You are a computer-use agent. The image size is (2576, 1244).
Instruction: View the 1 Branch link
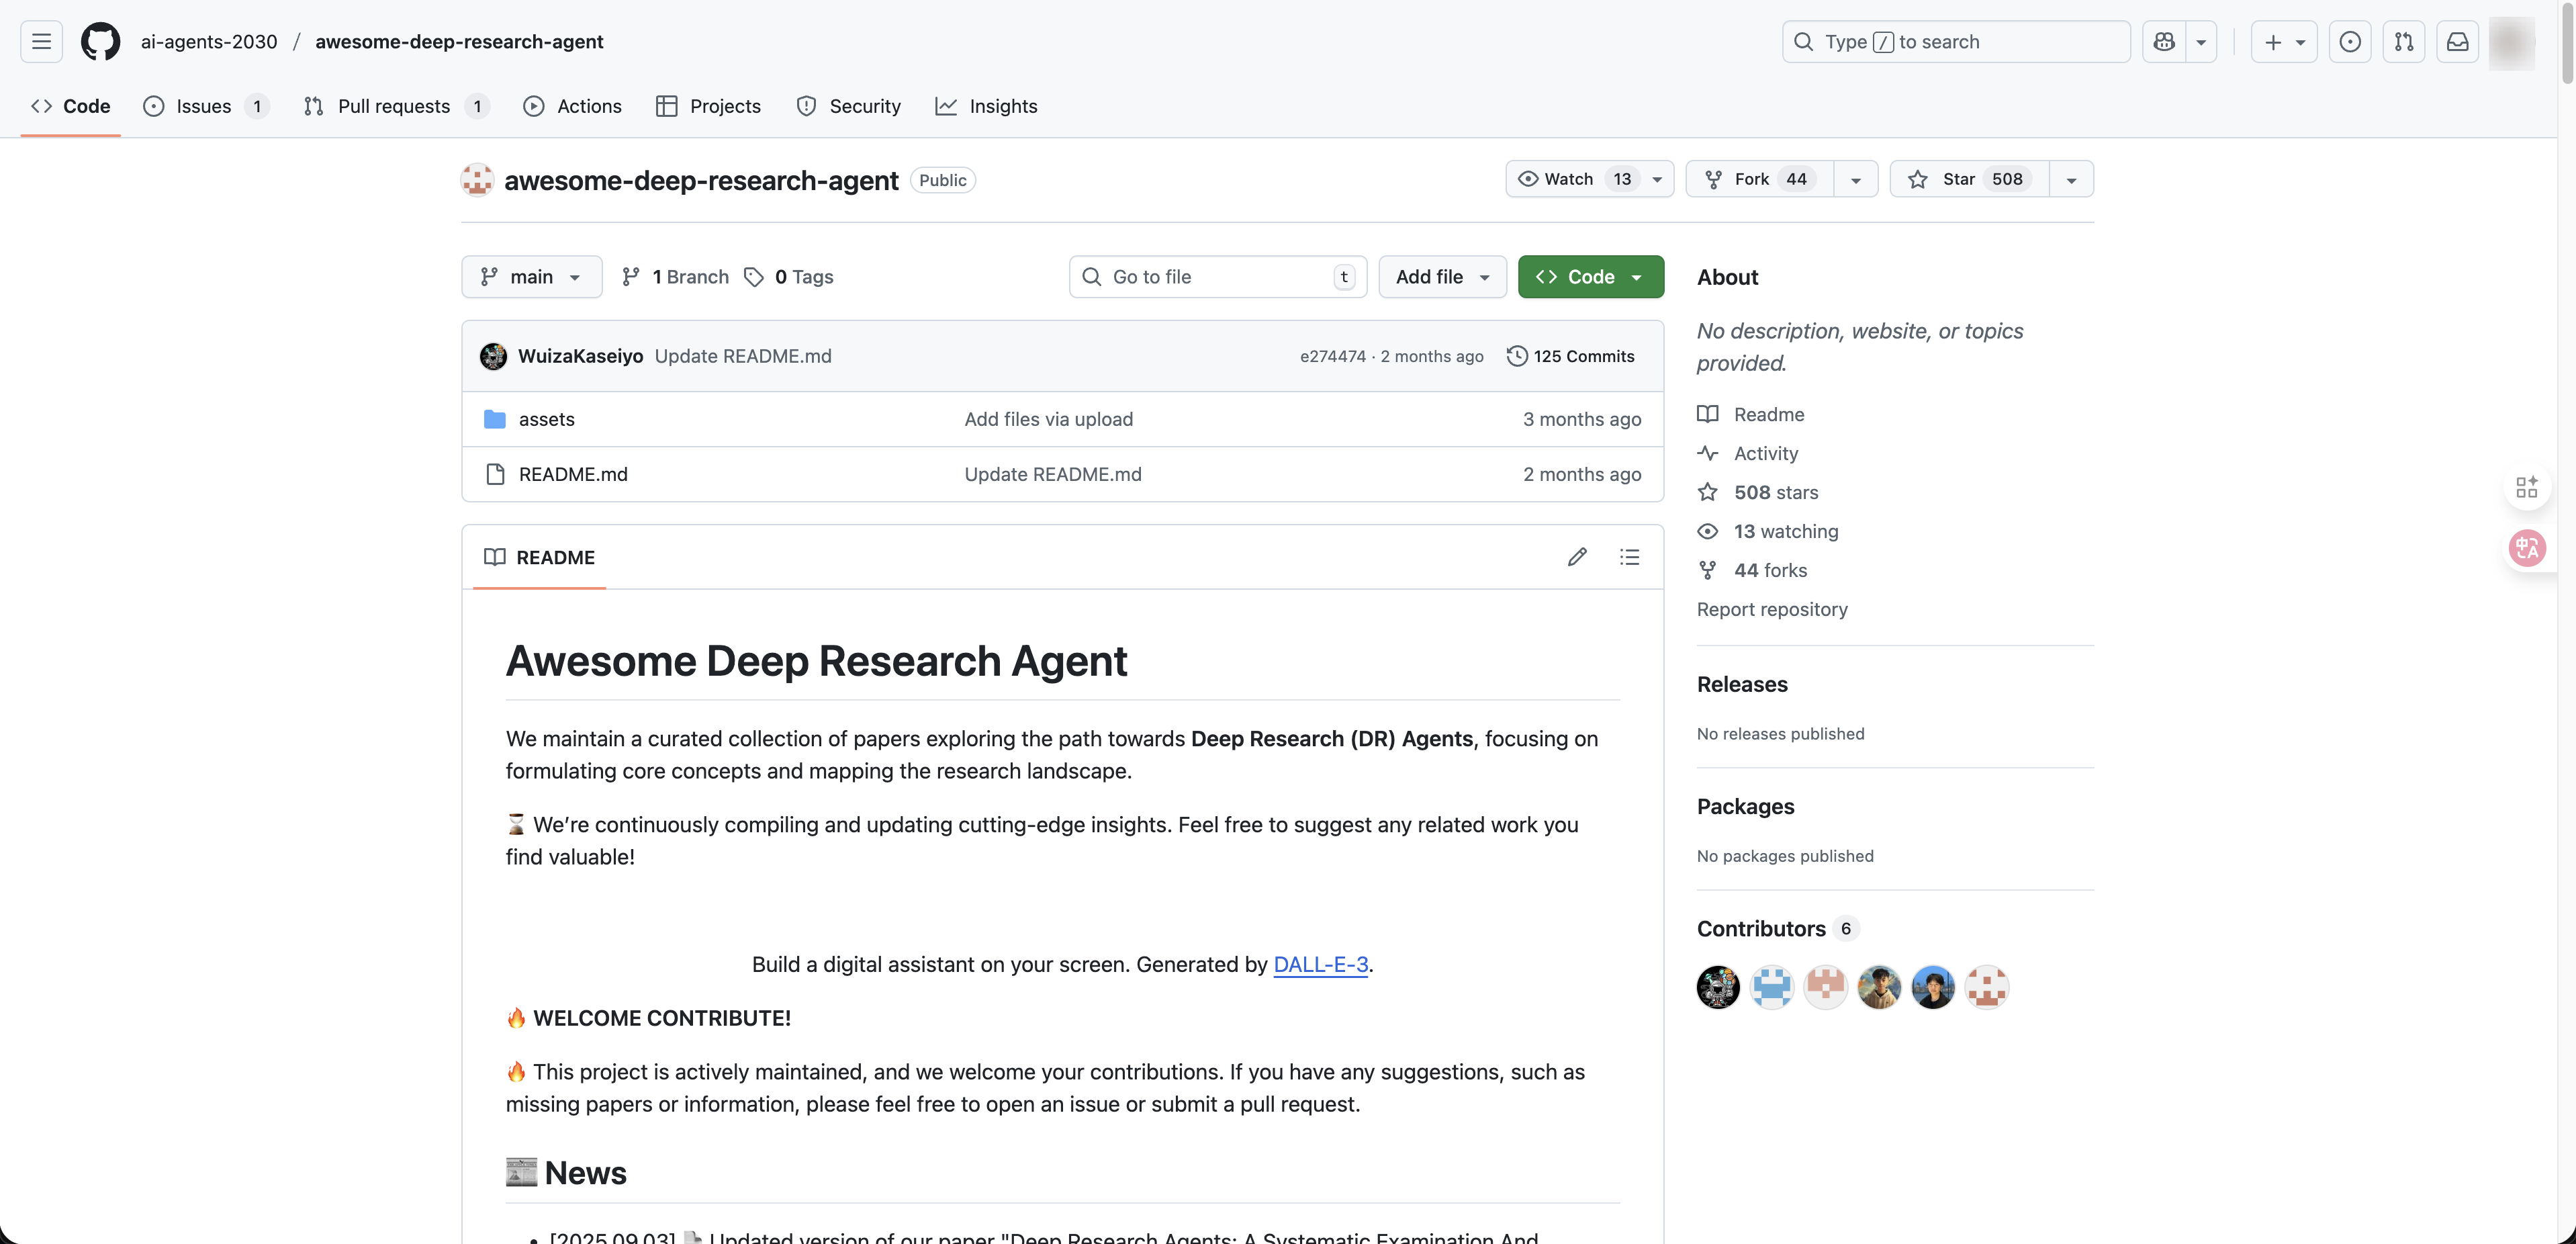click(675, 276)
